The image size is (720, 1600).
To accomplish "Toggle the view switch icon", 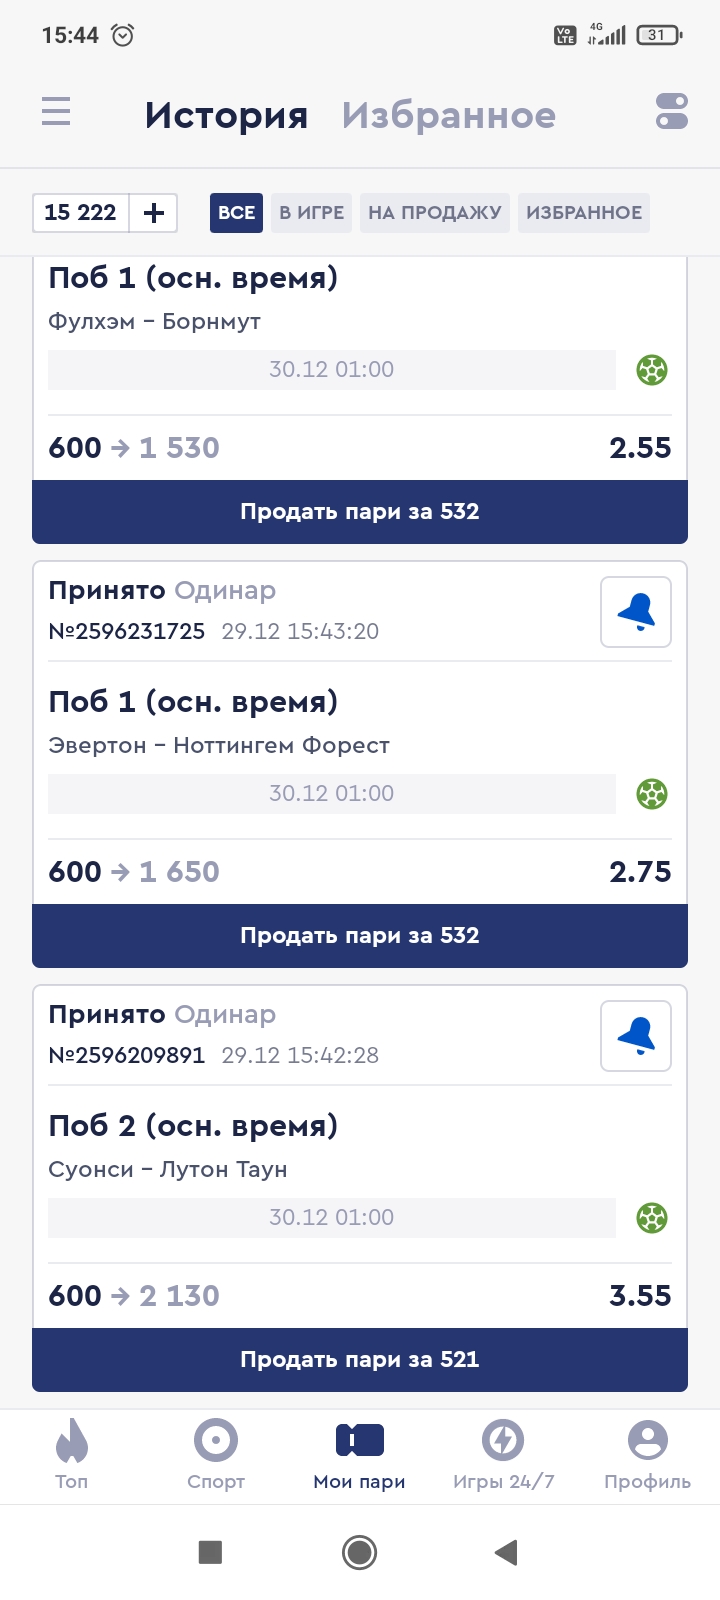I will tap(672, 112).
